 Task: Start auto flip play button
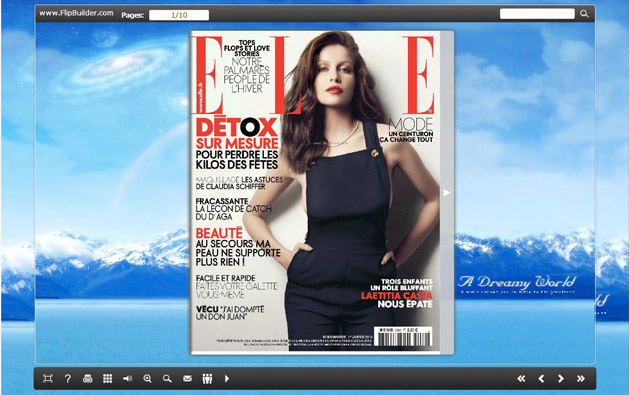point(227,379)
